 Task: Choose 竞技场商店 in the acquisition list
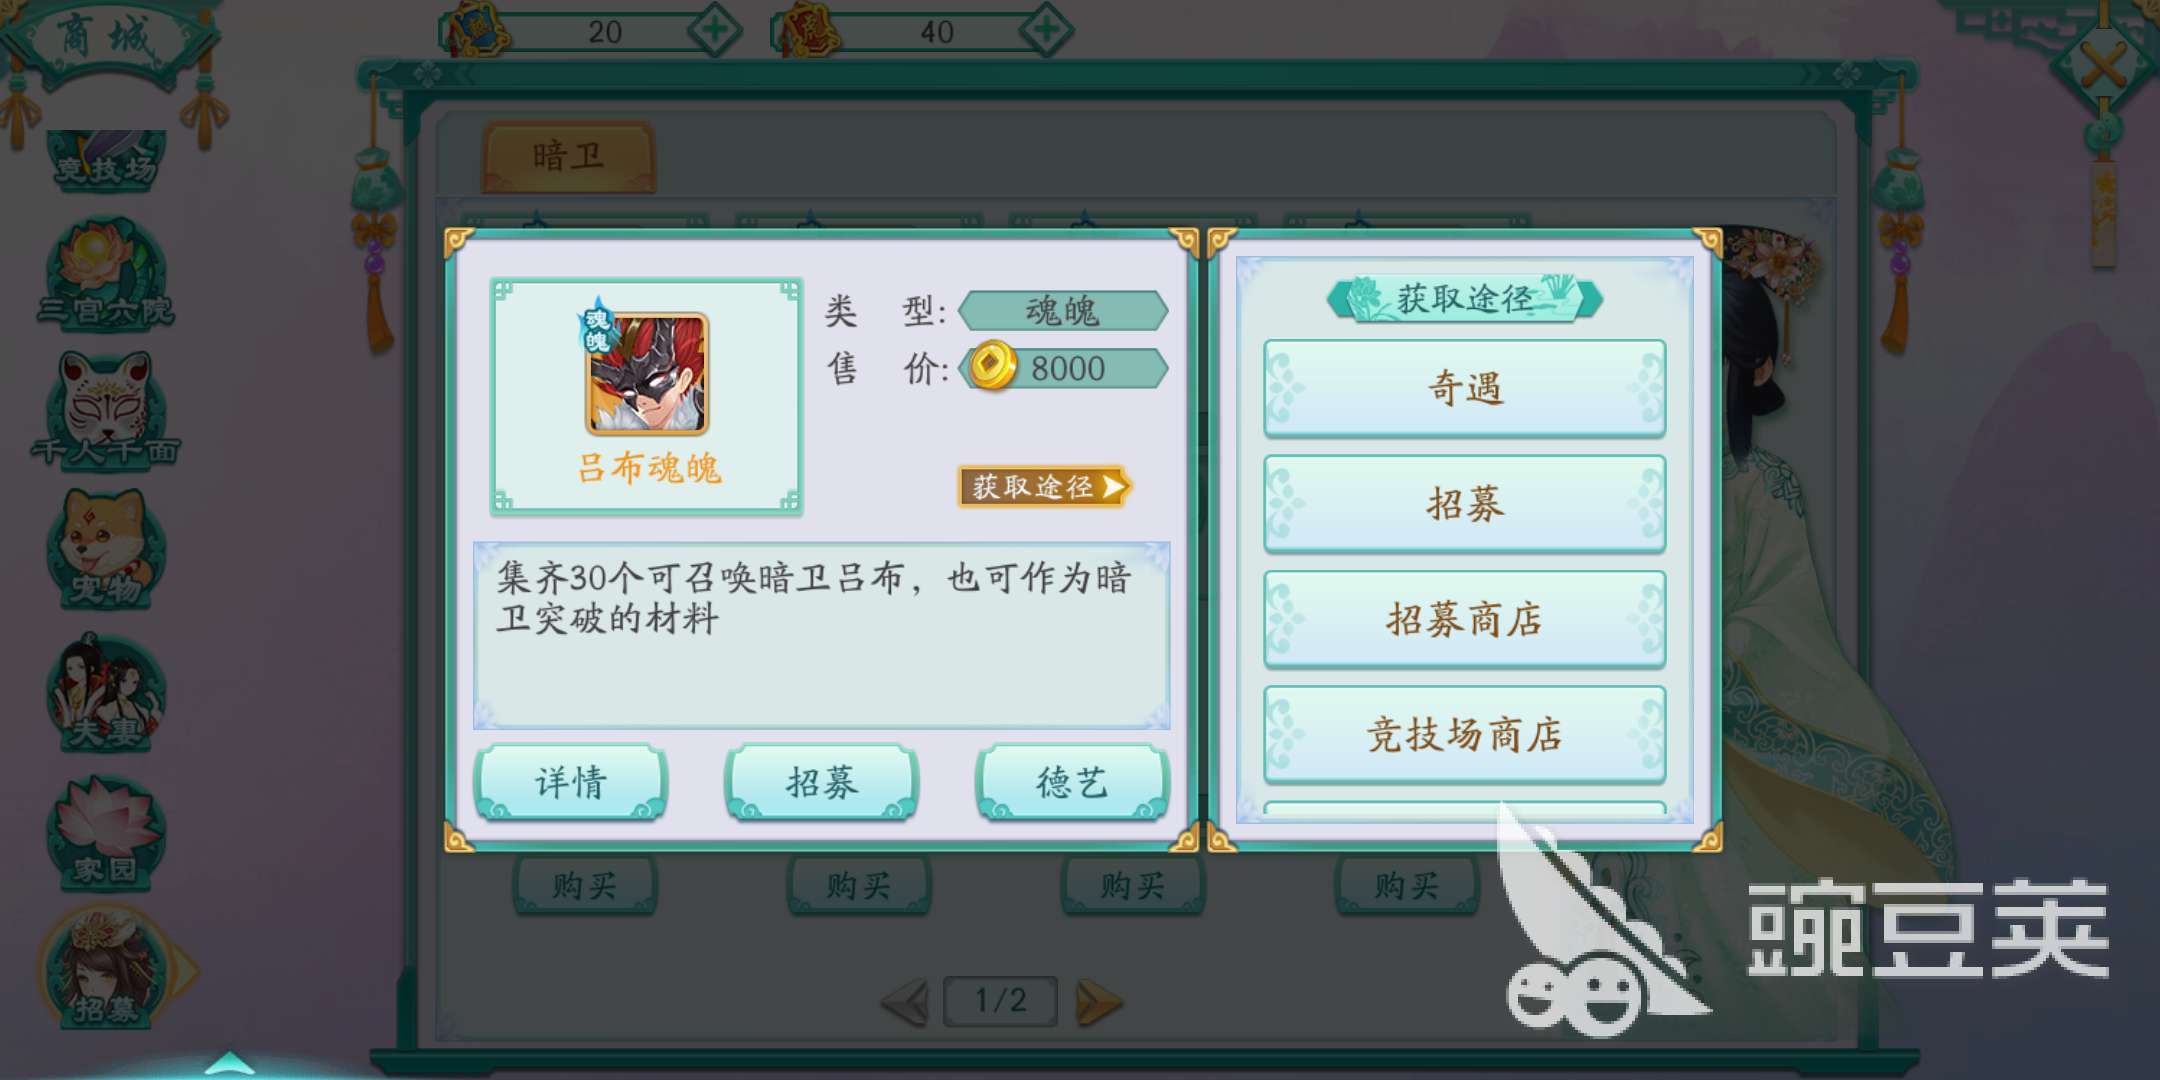click(1465, 735)
